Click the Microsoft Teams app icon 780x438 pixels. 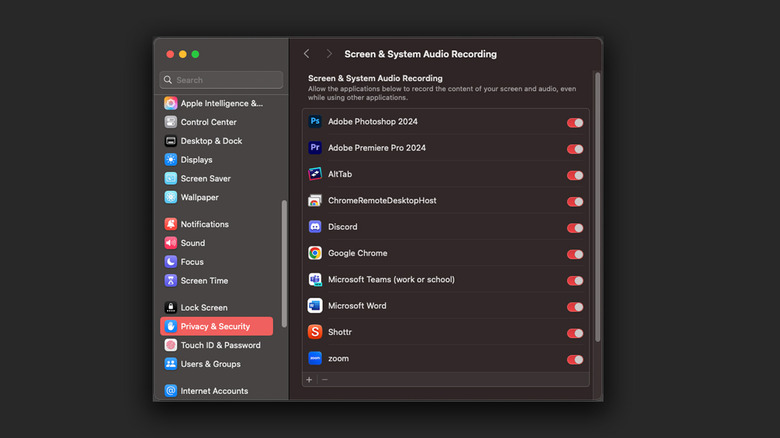click(315, 280)
